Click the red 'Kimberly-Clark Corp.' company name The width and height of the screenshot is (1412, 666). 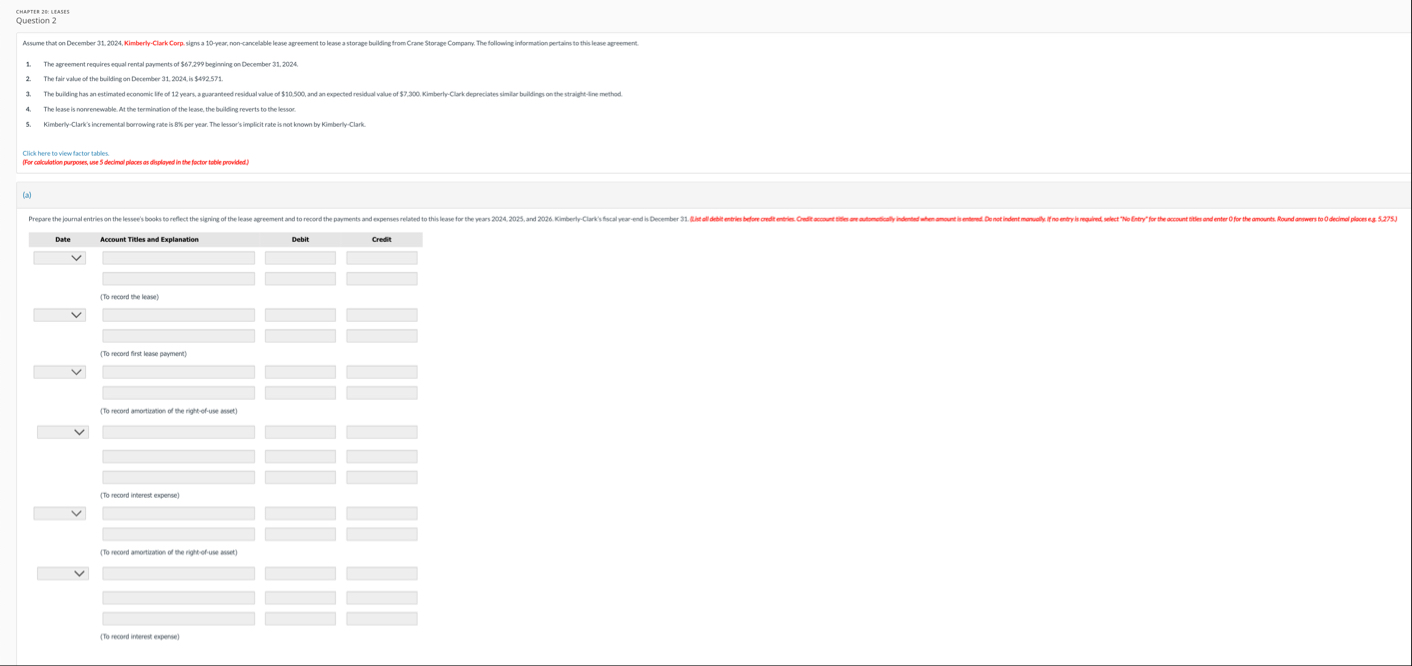[x=154, y=43]
